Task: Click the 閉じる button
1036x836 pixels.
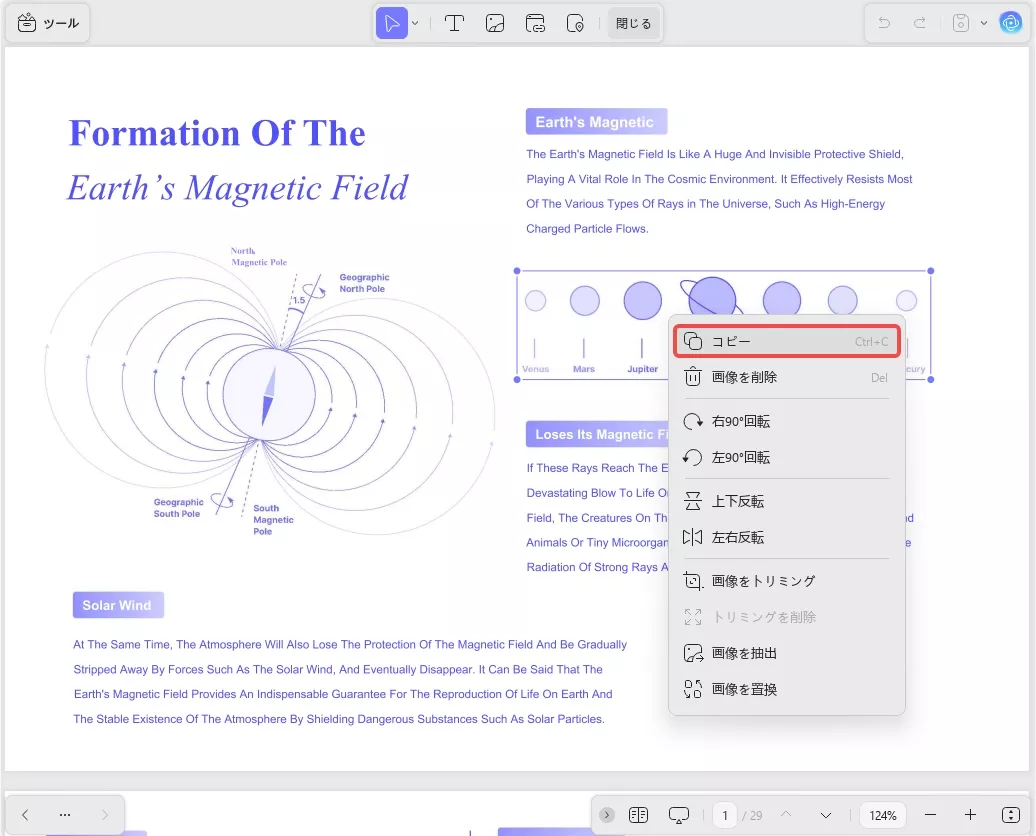Action: pyautogui.click(x=634, y=23)
